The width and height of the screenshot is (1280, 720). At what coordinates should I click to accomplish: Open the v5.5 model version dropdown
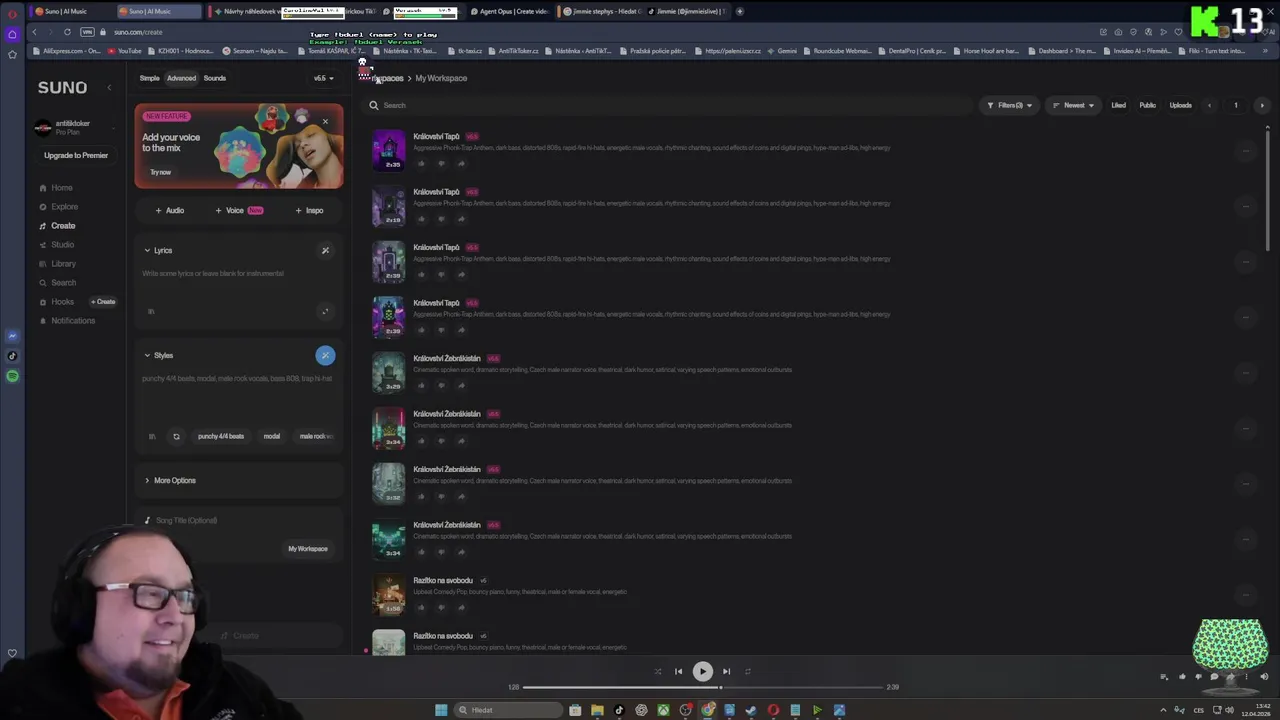(323, 78)
